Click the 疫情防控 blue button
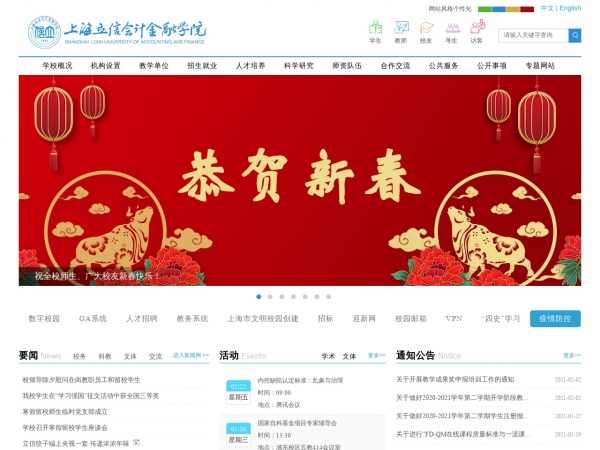 coord(555,319)
